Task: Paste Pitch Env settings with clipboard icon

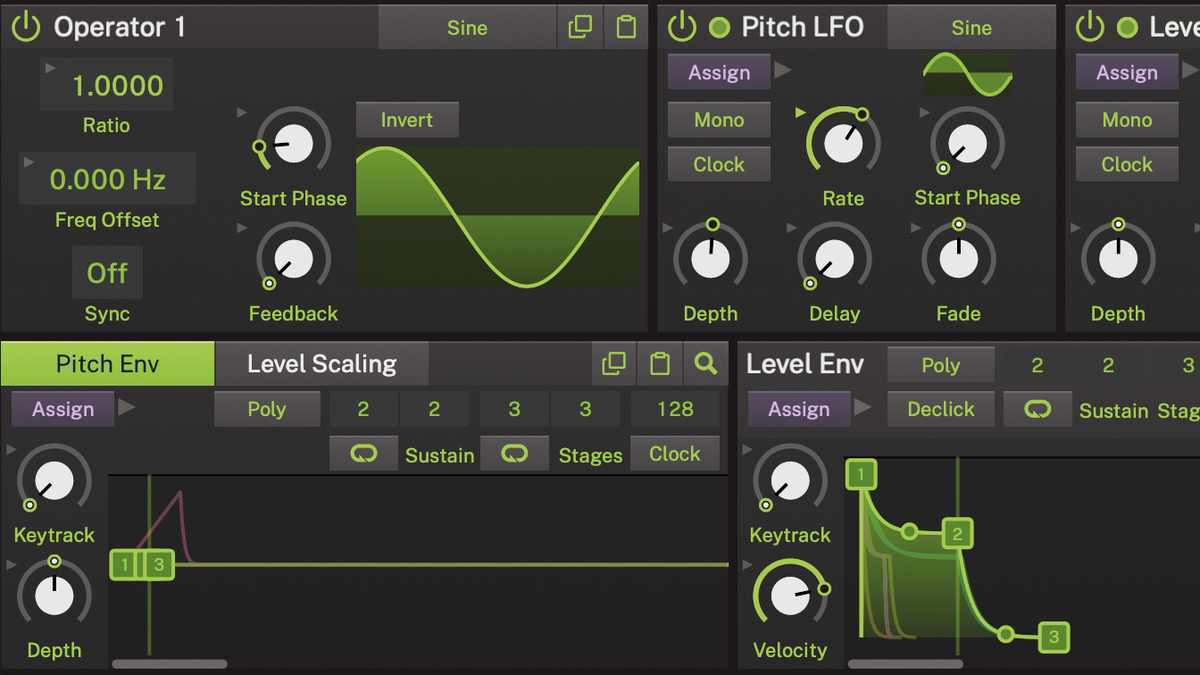Action: pos(660,364)
